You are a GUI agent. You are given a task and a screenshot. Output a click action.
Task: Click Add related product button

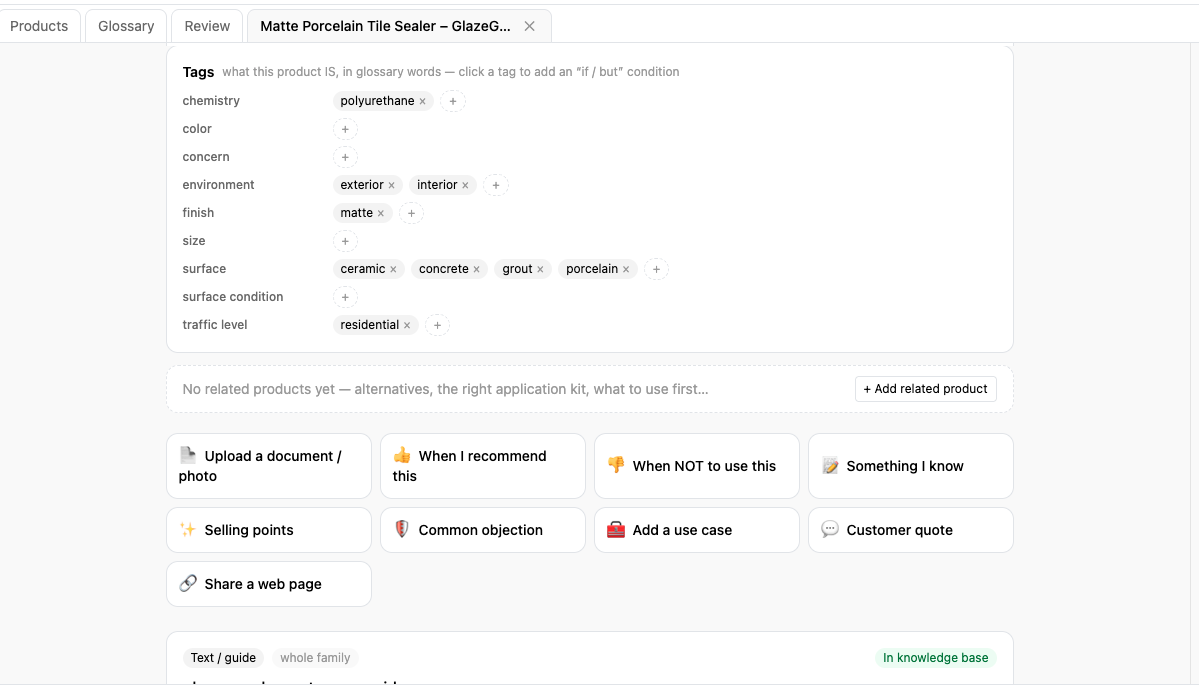click(925, 388)
